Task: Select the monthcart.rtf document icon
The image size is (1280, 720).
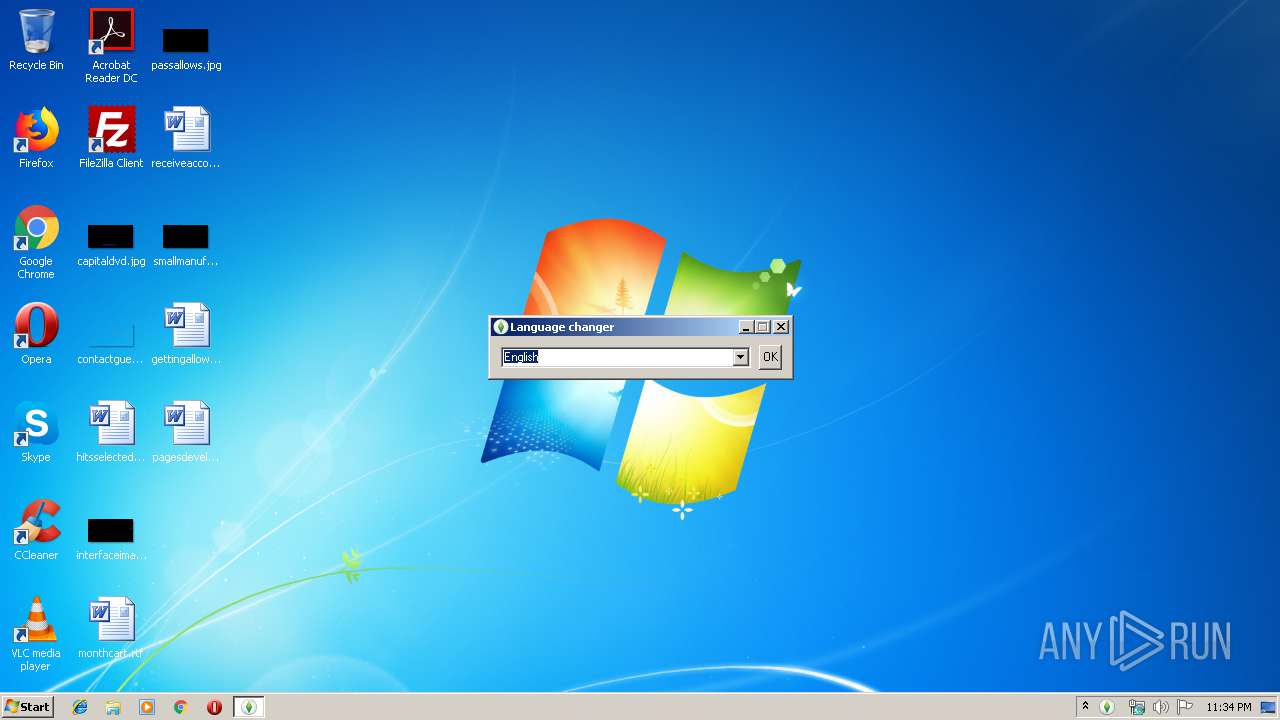Action: tap(111, 628)
